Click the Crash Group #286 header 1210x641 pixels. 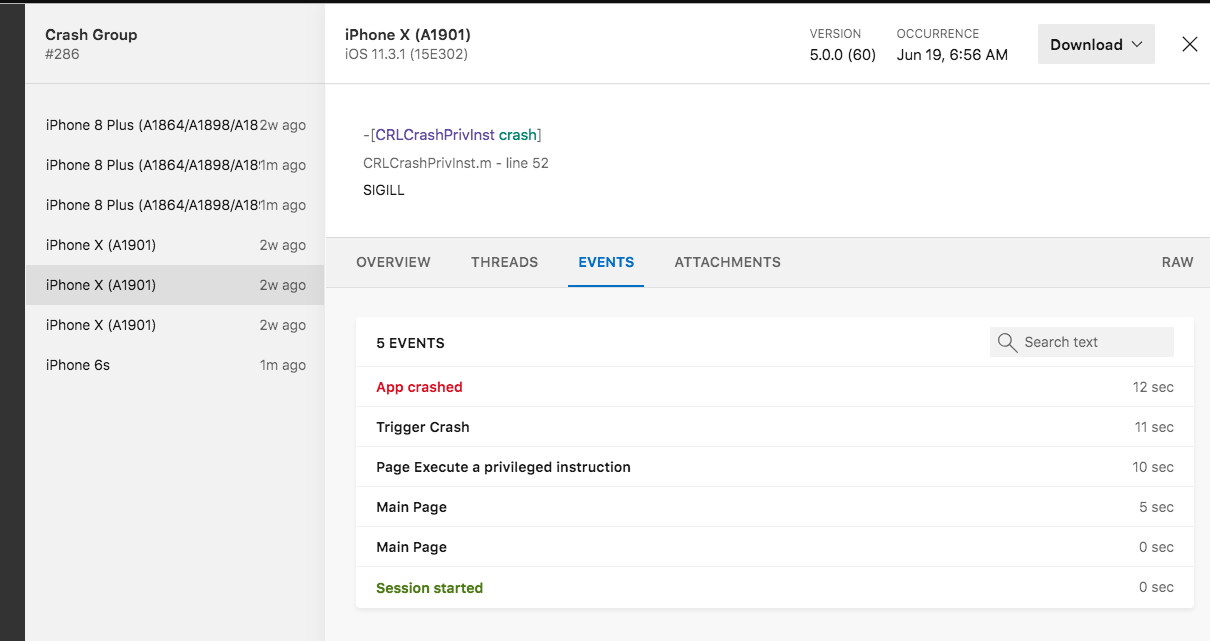point(91,44)
